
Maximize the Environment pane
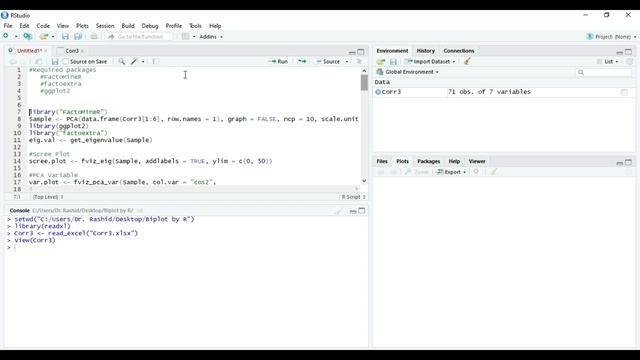click(x=629, y=51)
